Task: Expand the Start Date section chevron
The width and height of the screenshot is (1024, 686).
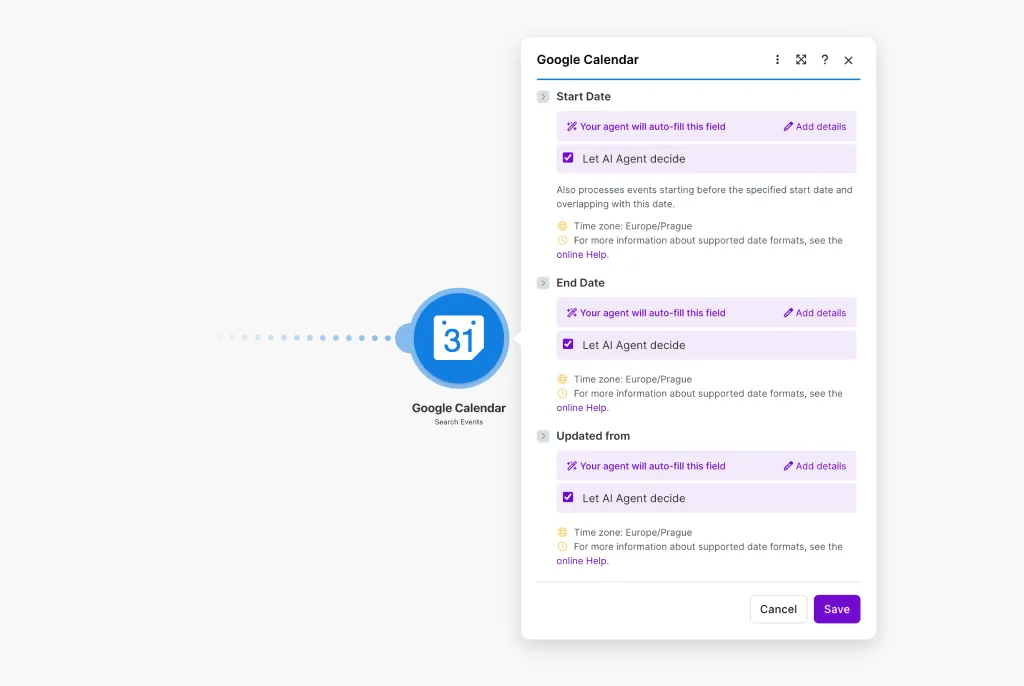Action: tap(543, 97)
